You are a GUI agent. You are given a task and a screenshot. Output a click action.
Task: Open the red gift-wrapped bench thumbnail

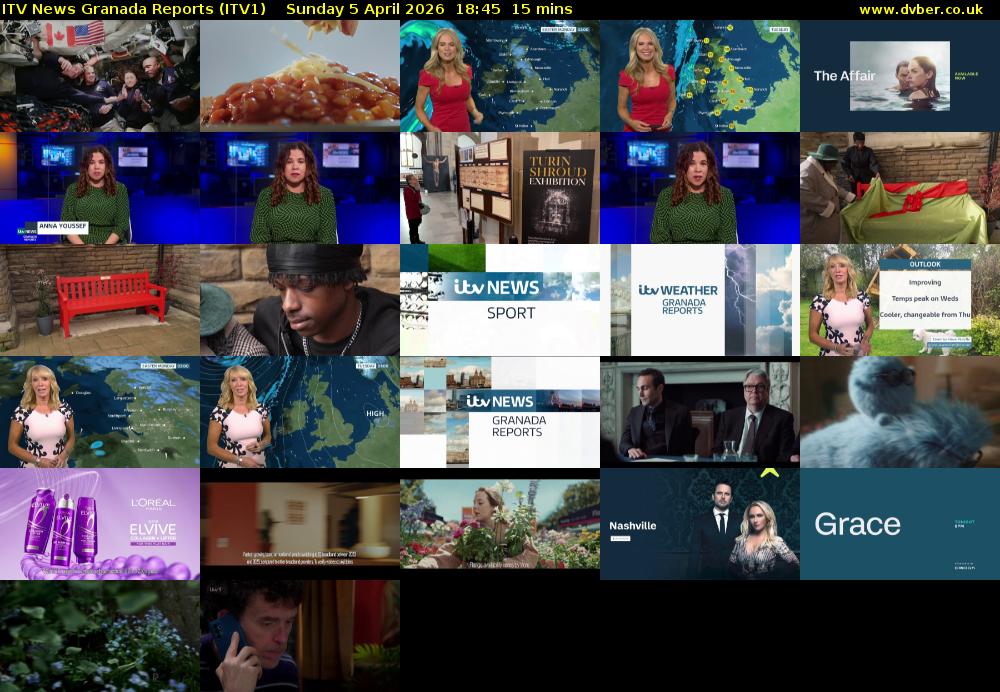900,188
